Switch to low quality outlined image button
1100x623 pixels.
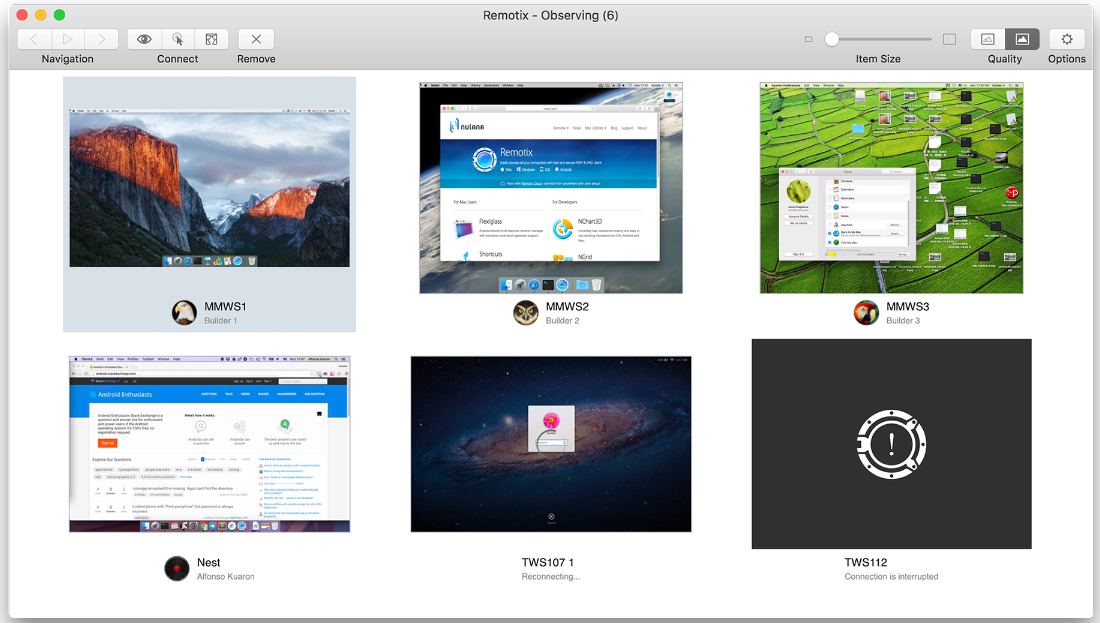coord(988,39)
